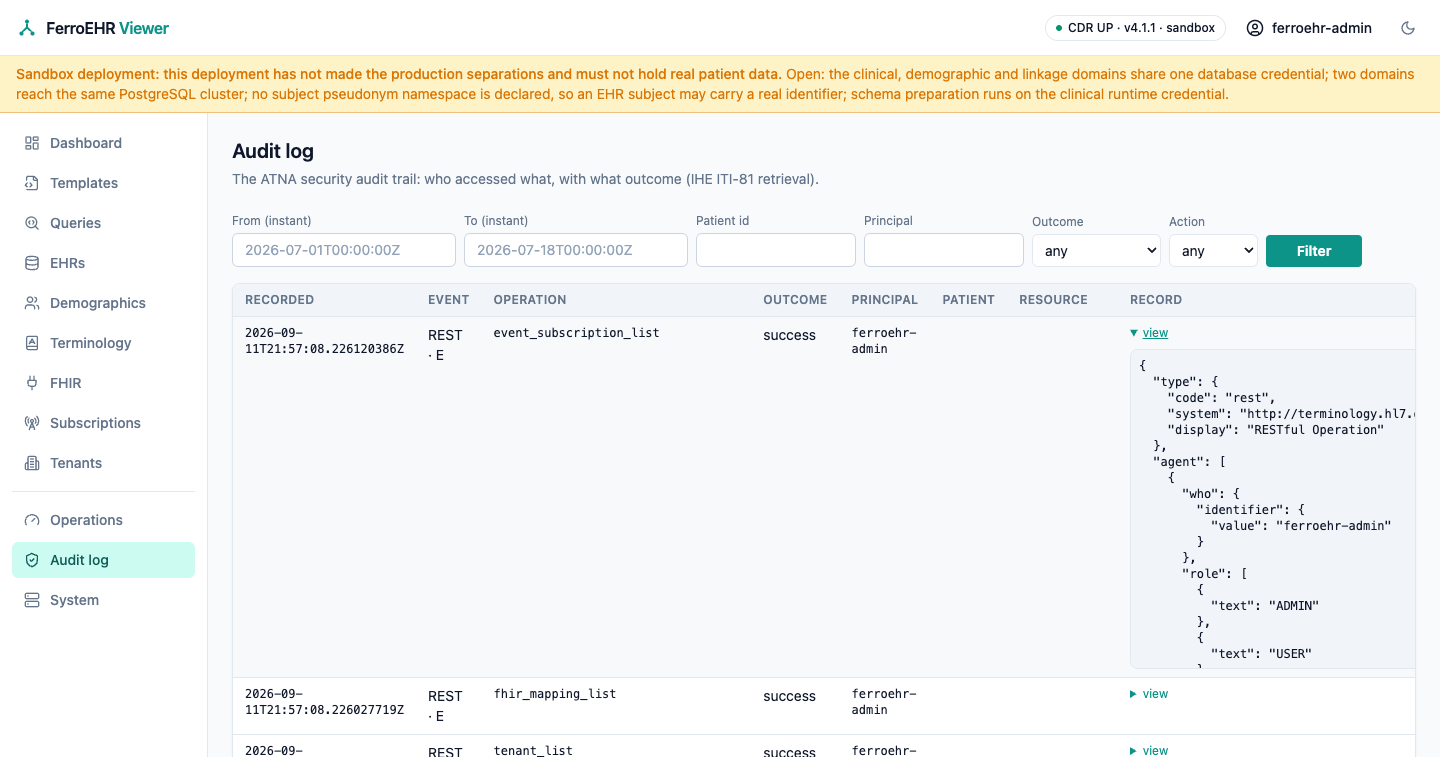Click the tenant_list operation cell

[533, 750]
